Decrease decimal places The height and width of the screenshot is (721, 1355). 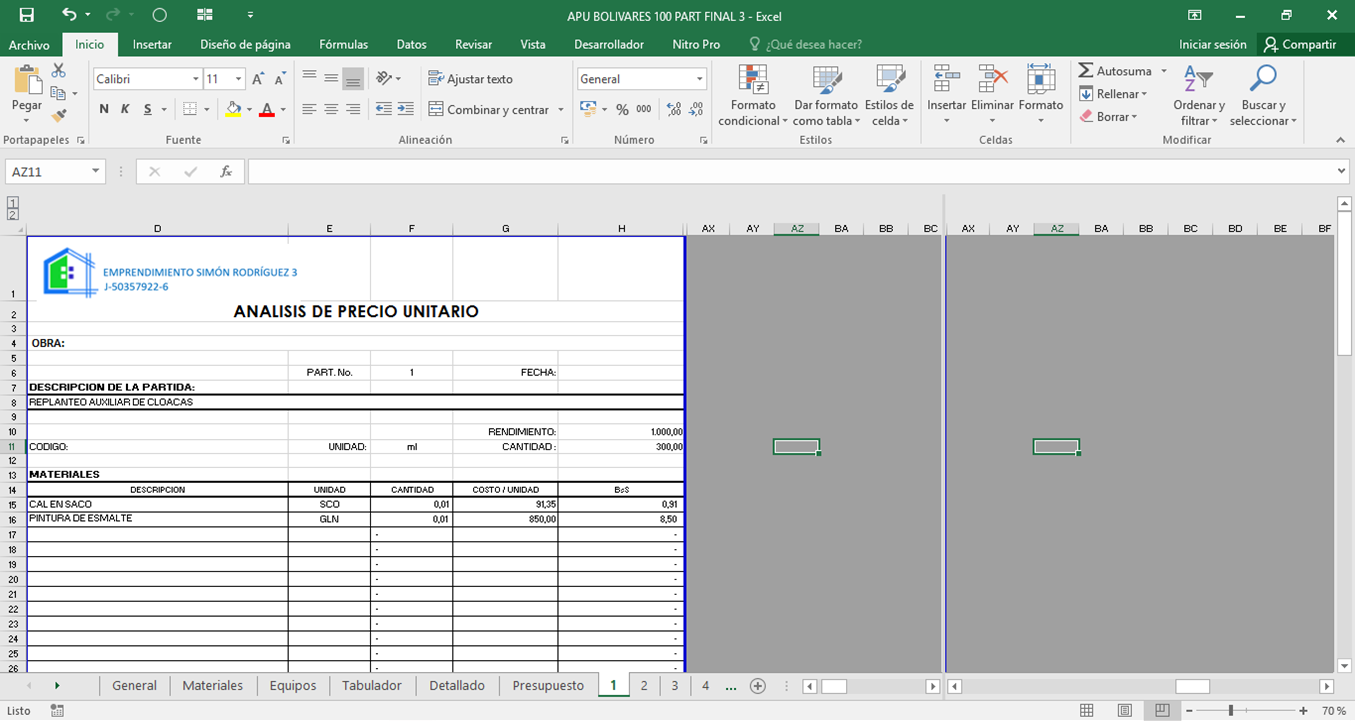pos(696,109)
